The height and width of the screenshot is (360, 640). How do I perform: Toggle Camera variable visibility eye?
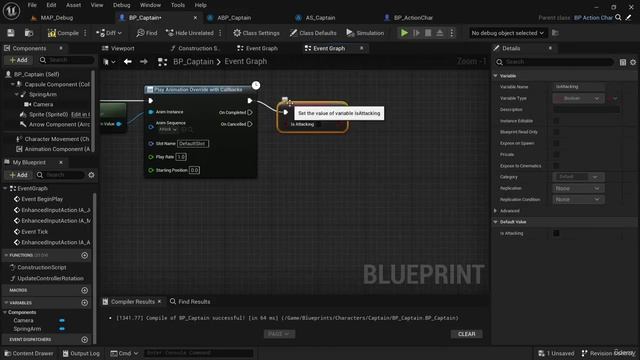point(62,321)
